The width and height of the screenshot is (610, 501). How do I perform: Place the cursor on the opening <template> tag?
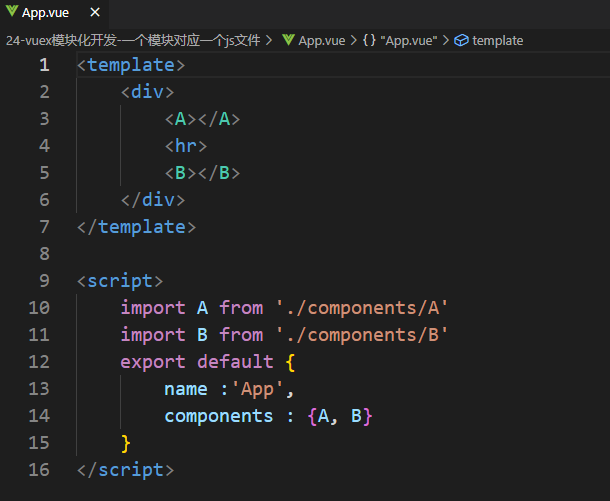click(x=131, y=65)
